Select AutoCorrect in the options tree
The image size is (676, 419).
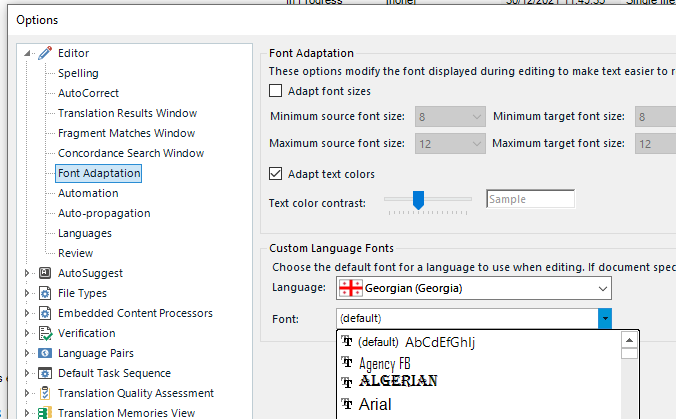88,93
